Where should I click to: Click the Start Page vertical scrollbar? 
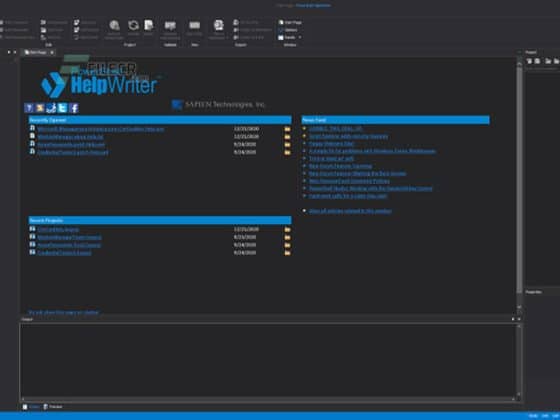(519, 179)
